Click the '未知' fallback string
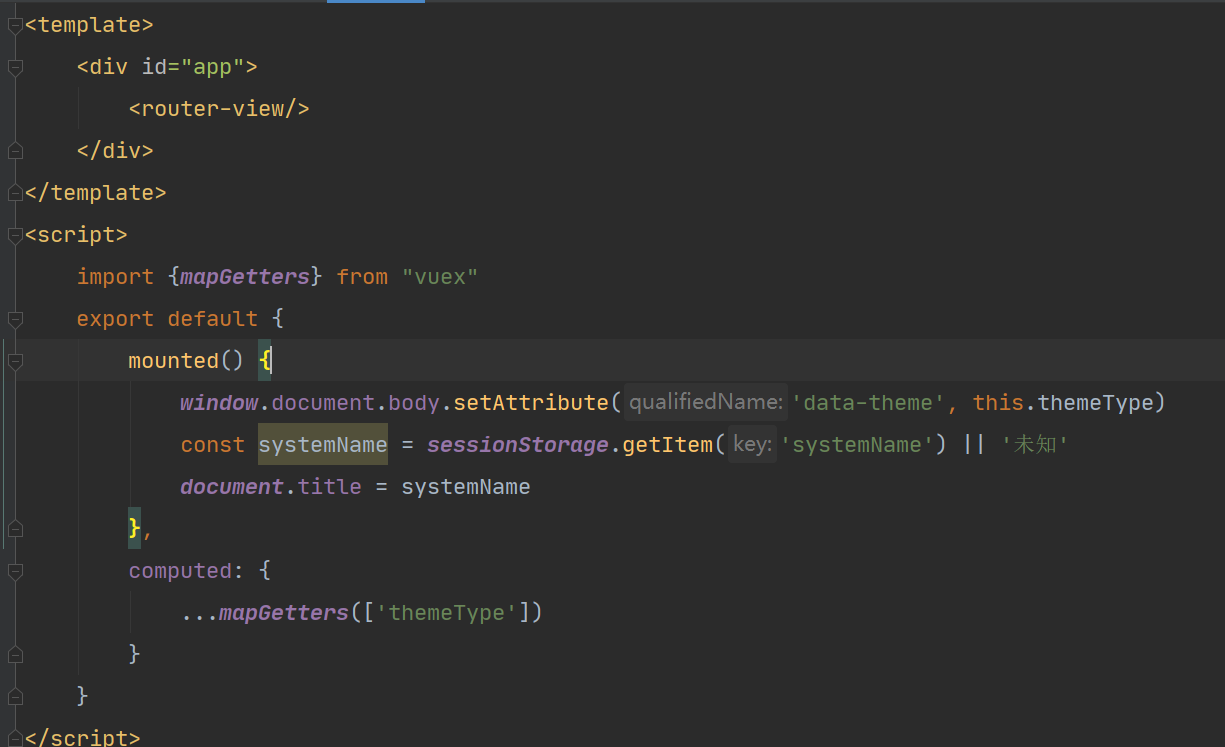The width and height of the screenshot is (1225, 747). pyautogui.click(x=1035, y=445)
